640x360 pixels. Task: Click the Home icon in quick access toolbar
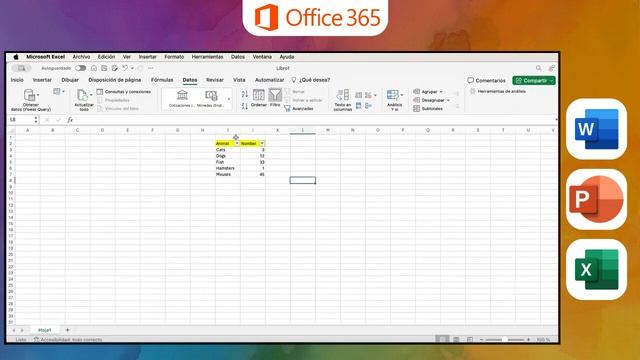point(94,68)
